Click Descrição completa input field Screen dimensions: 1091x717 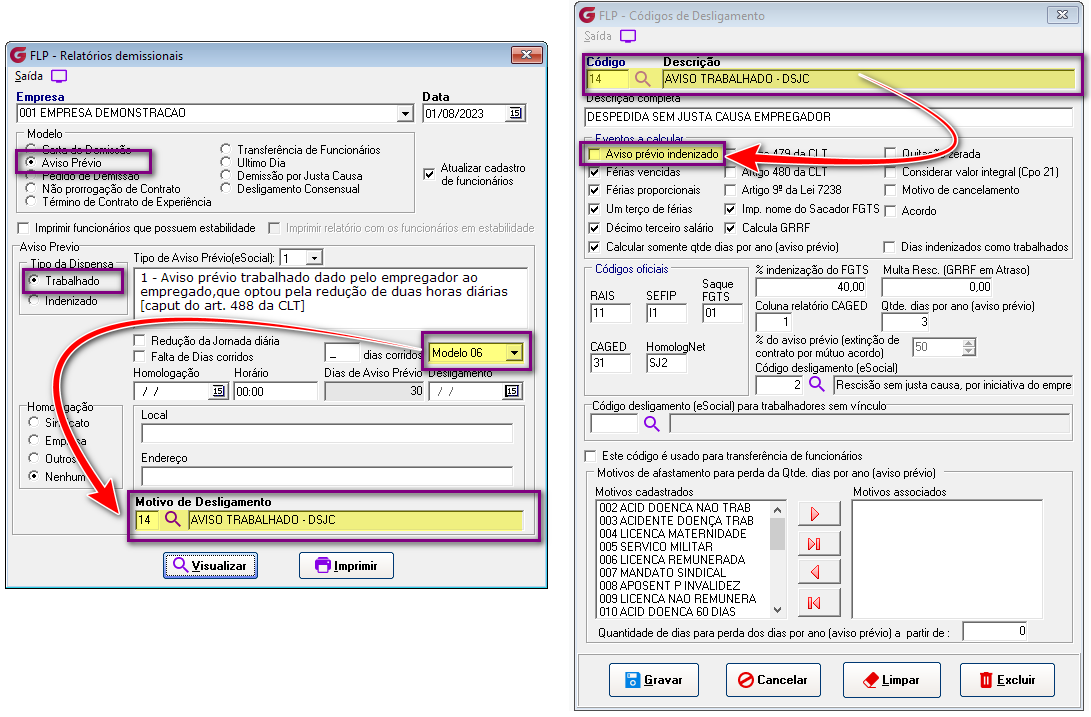tap(829, 117)
